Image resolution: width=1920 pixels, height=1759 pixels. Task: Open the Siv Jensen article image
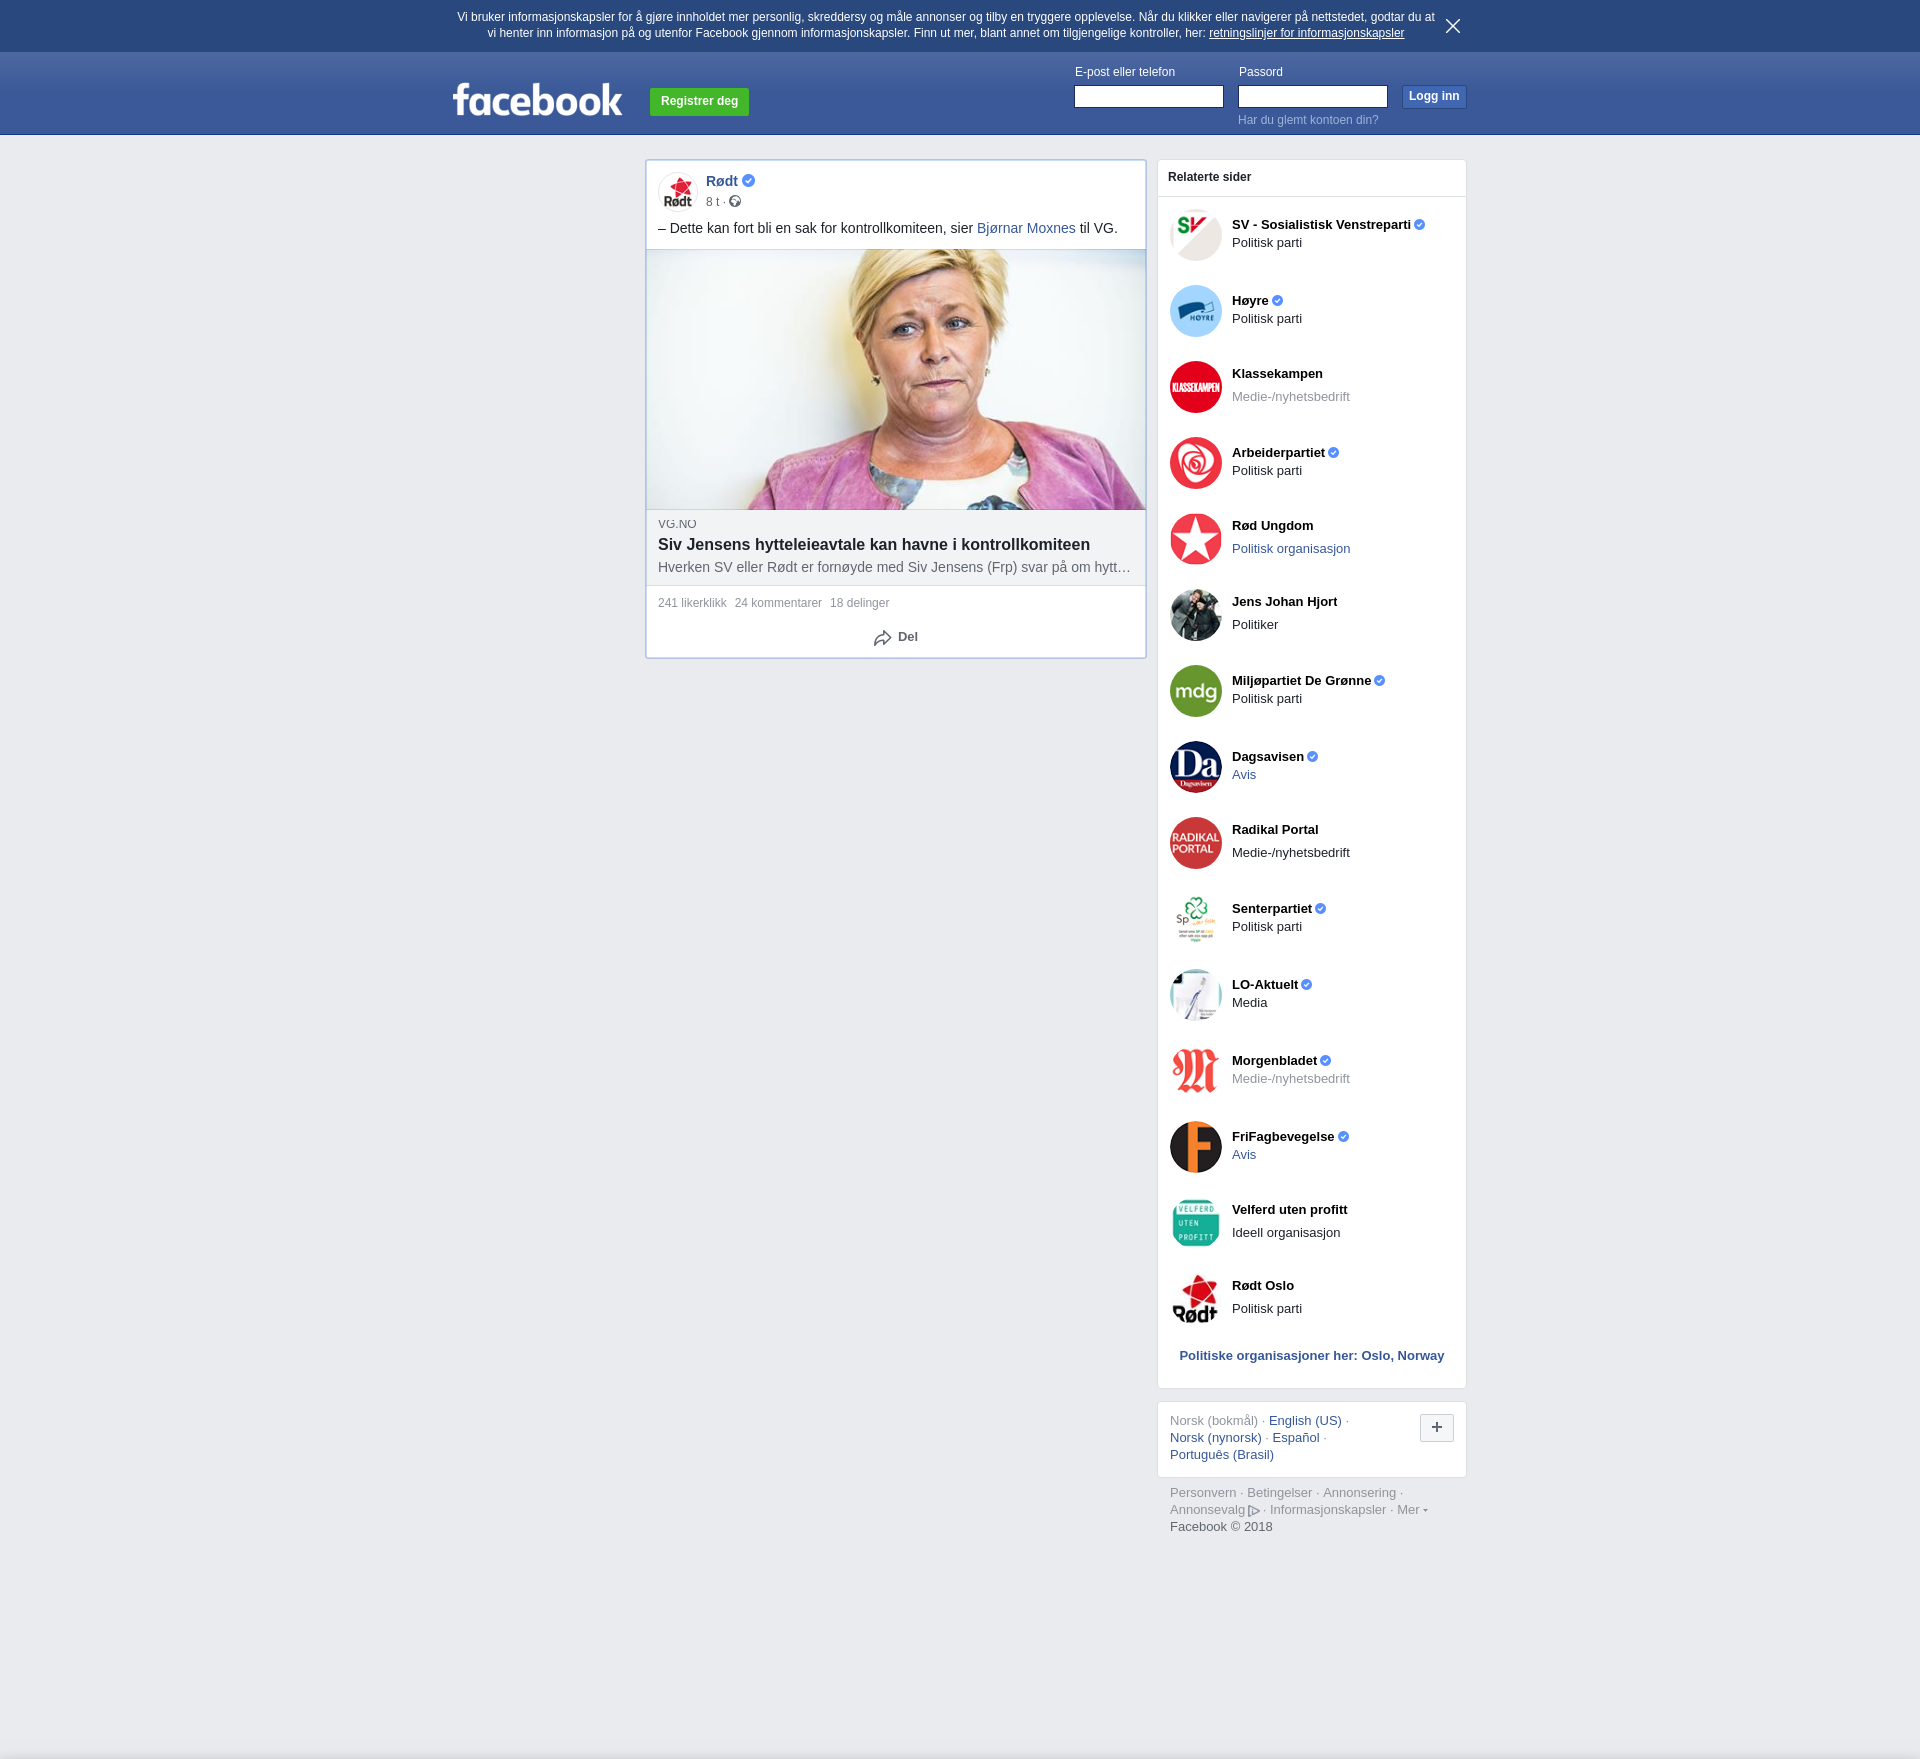point(896,379)
